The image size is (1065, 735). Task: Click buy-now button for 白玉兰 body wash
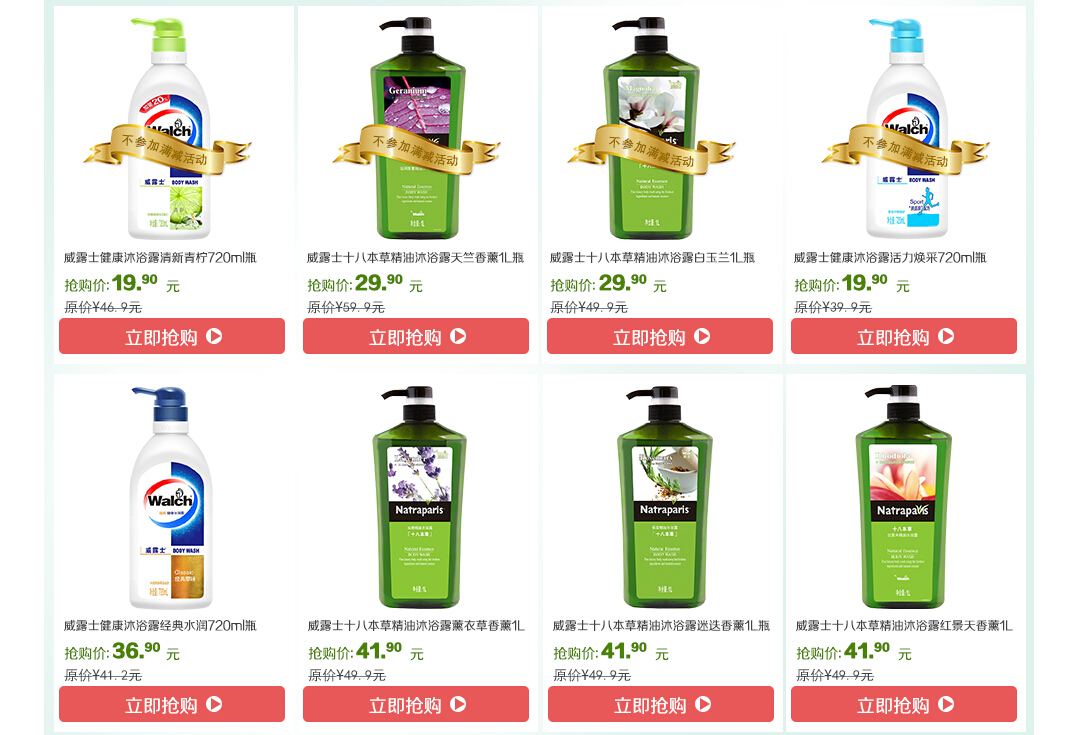660,336
